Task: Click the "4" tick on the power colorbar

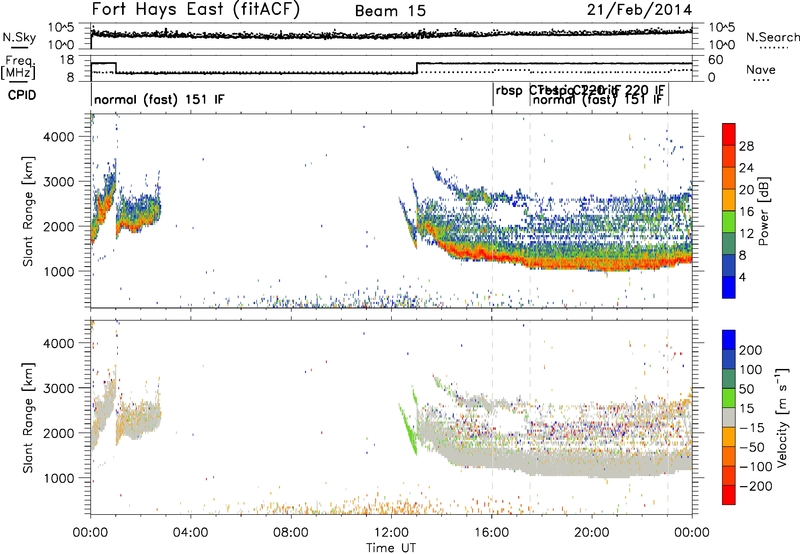Action: pos(743,277)
